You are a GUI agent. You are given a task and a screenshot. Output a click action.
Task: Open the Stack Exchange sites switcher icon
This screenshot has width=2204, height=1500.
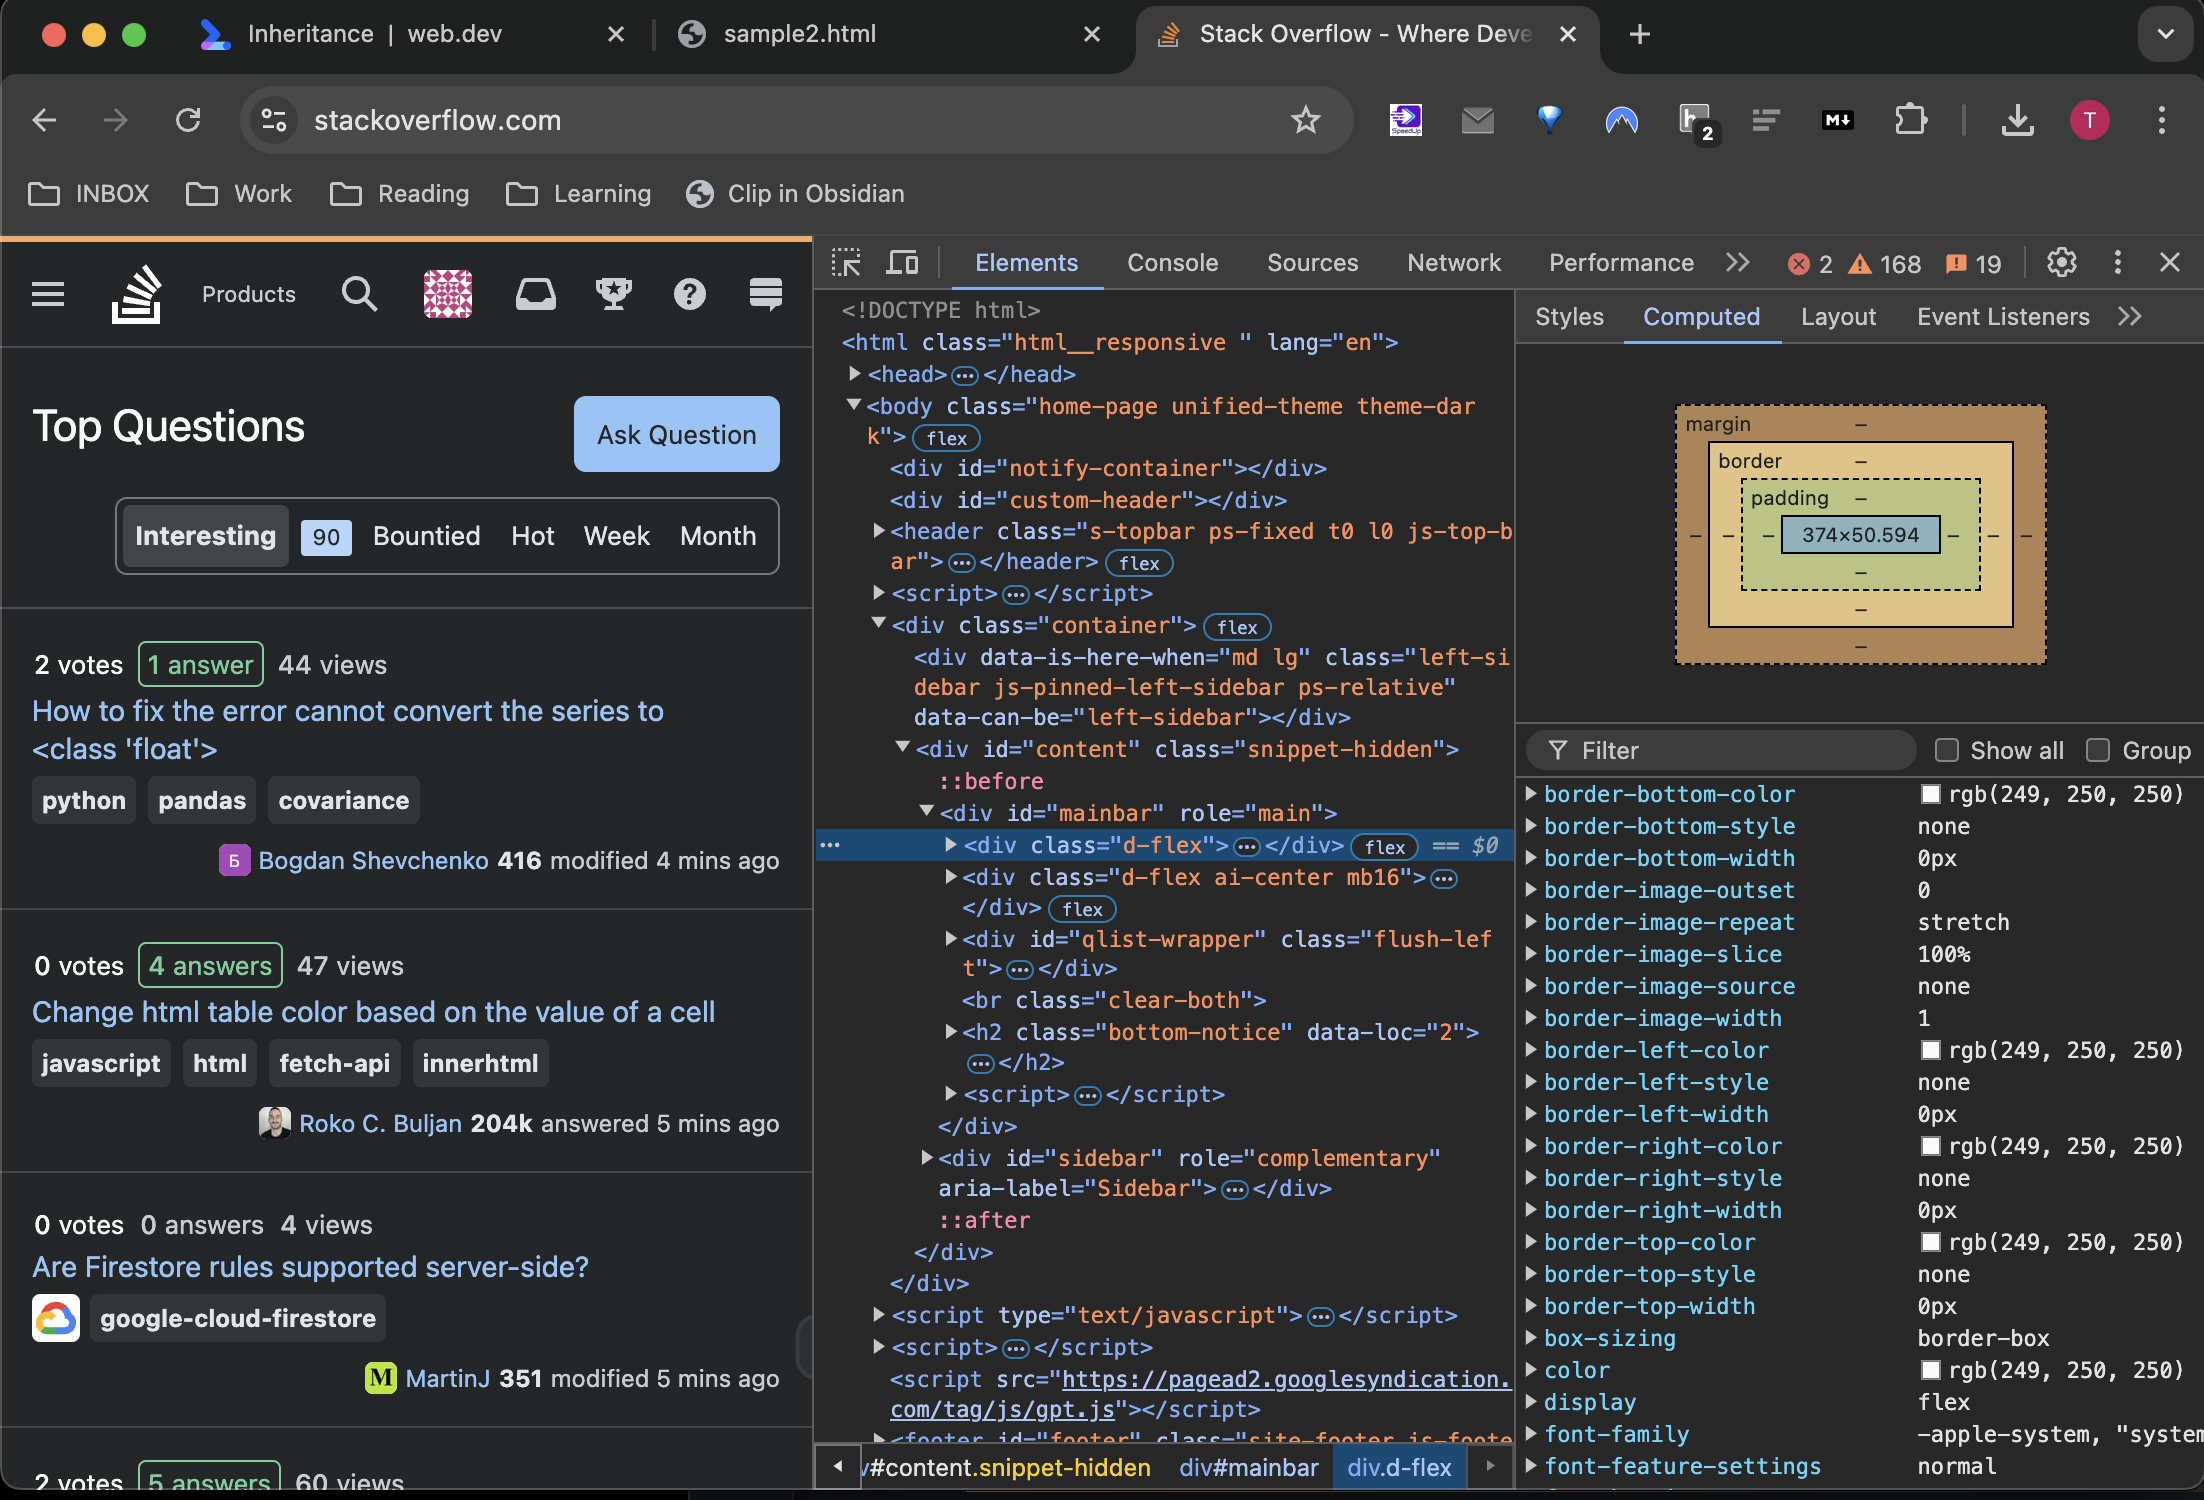[766, 294]
